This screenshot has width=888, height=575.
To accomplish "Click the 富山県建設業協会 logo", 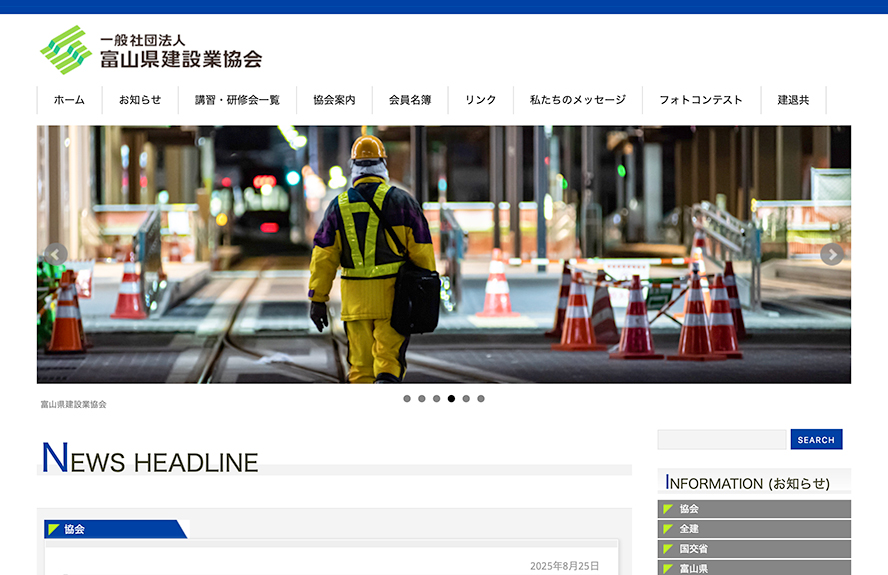I will pyautogui.click(x=150, y=50).
